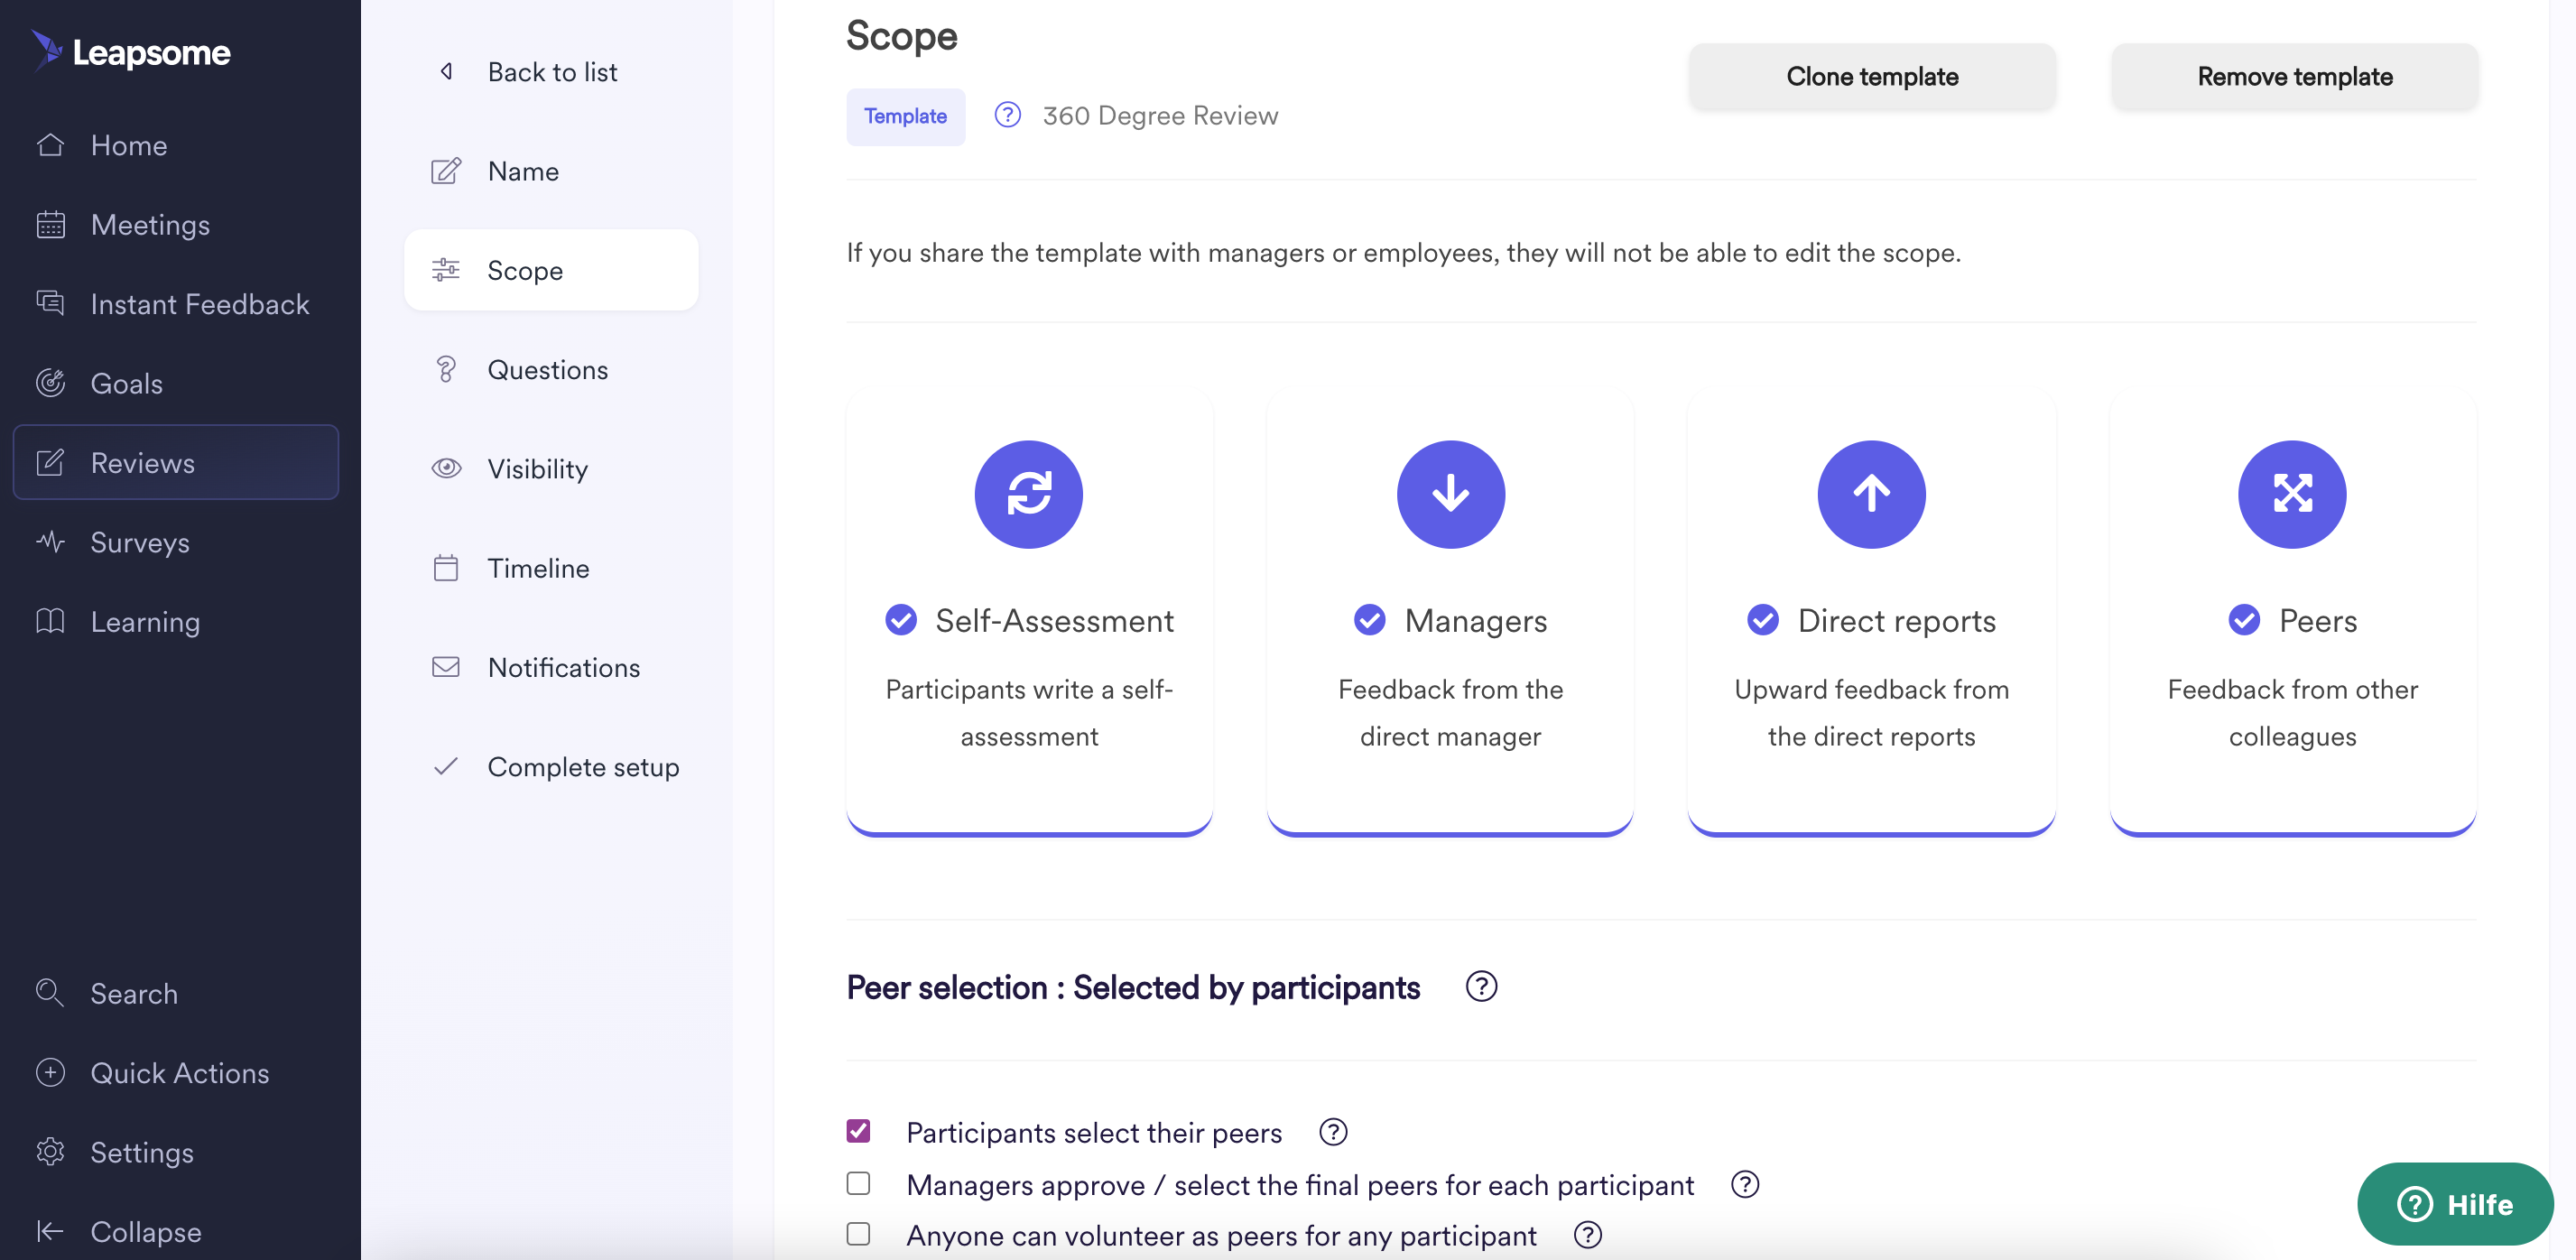The image size is (2576, 1260).
Task: Check Managers approve / select final peers
Action: pyautogui.click(x=858, y=1183)
